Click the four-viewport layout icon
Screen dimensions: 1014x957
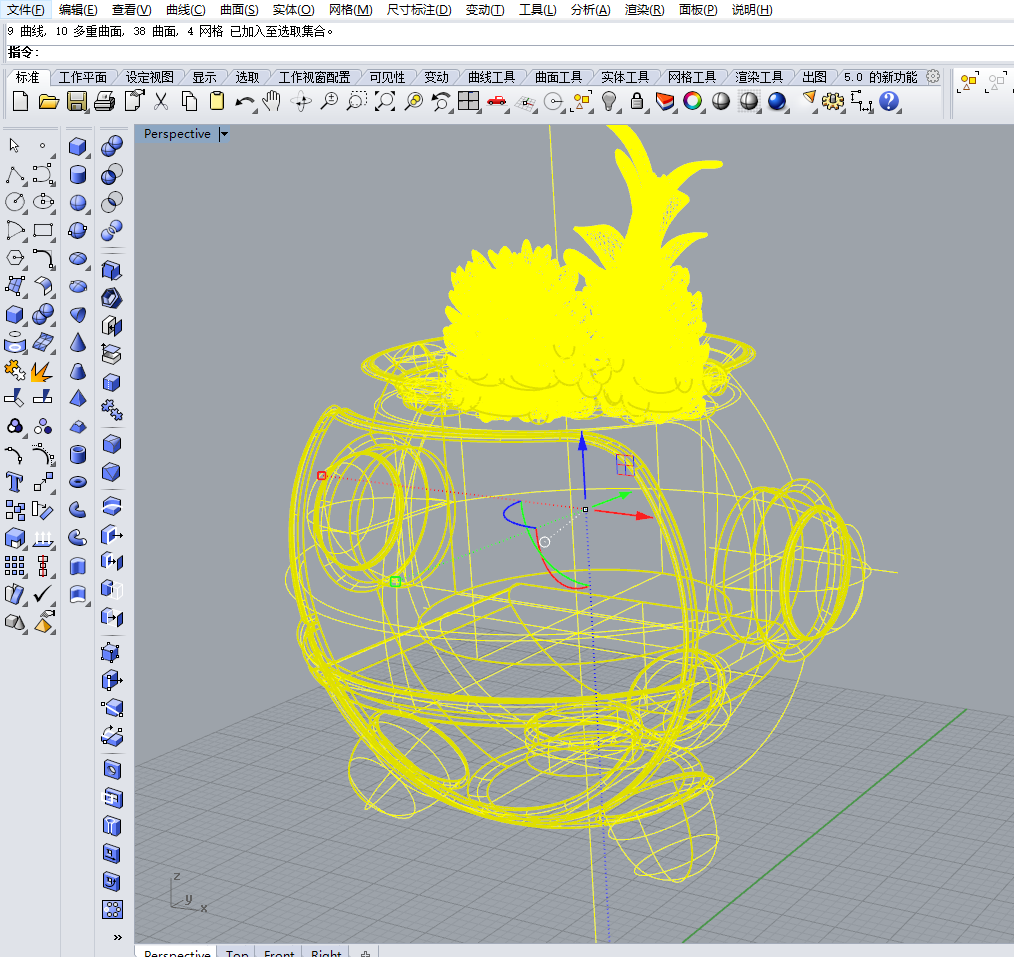coord(468,102)
